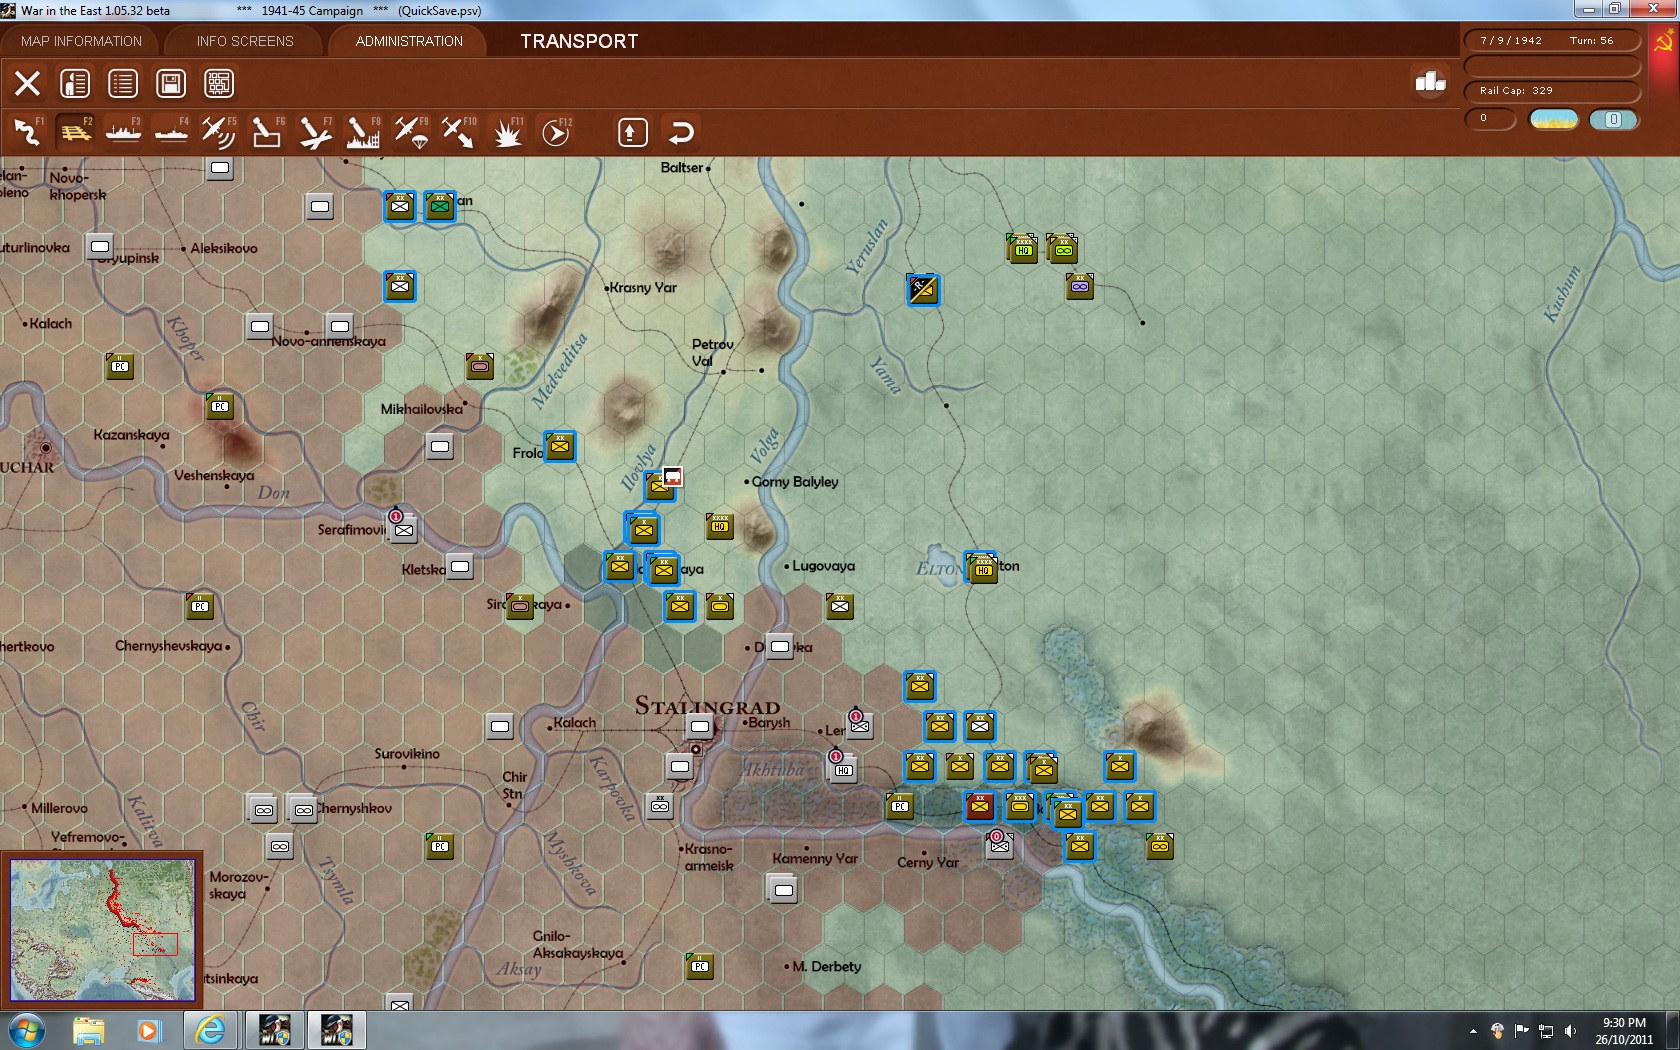Select the PC counter south of M. Derbety

pos(699,965)
